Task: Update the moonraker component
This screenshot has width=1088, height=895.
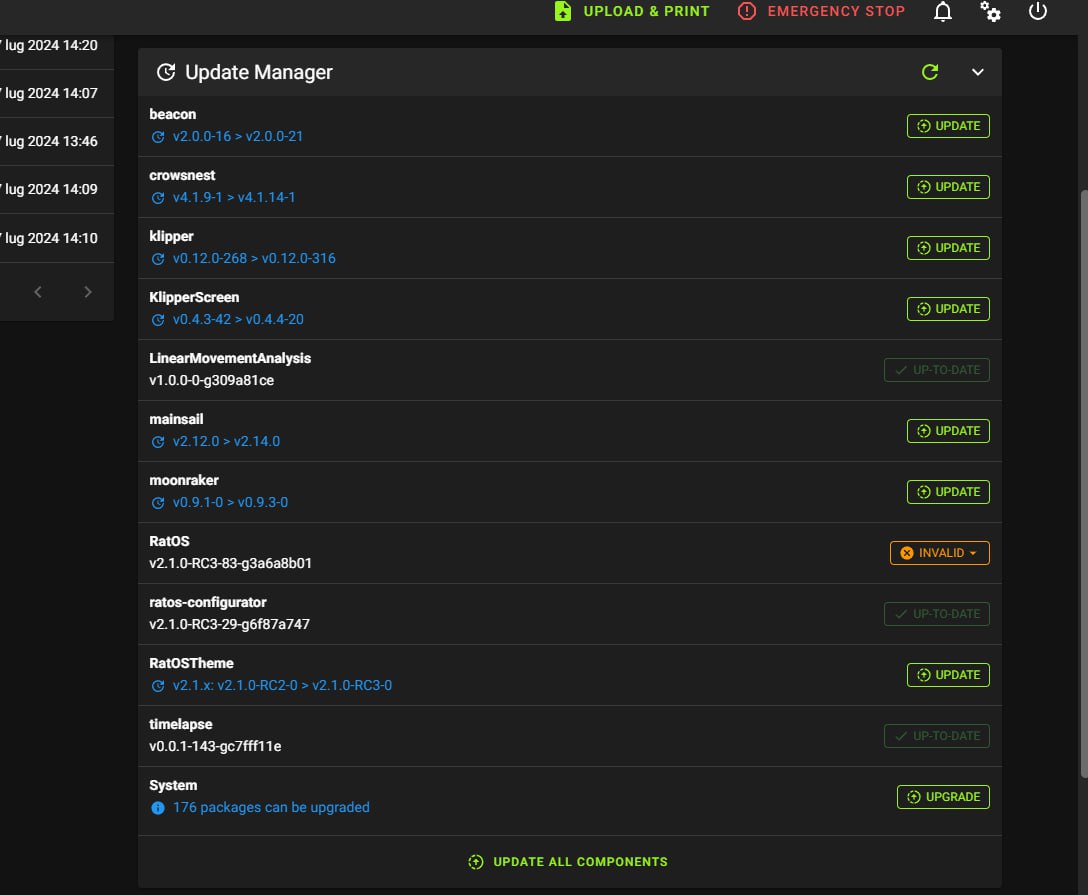Action: tap(948, 493)
